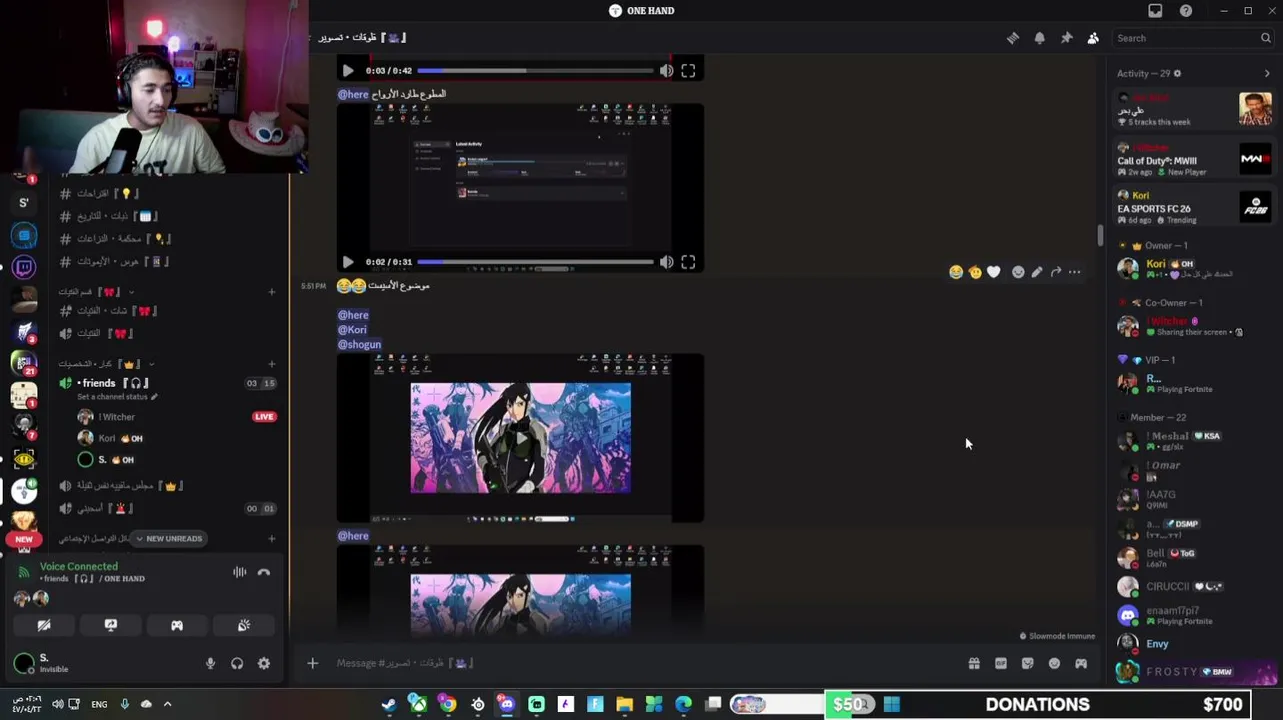Open Steam from the taskbar
The width and height of the screenshot is (1283, 720).
pos(389,705)
